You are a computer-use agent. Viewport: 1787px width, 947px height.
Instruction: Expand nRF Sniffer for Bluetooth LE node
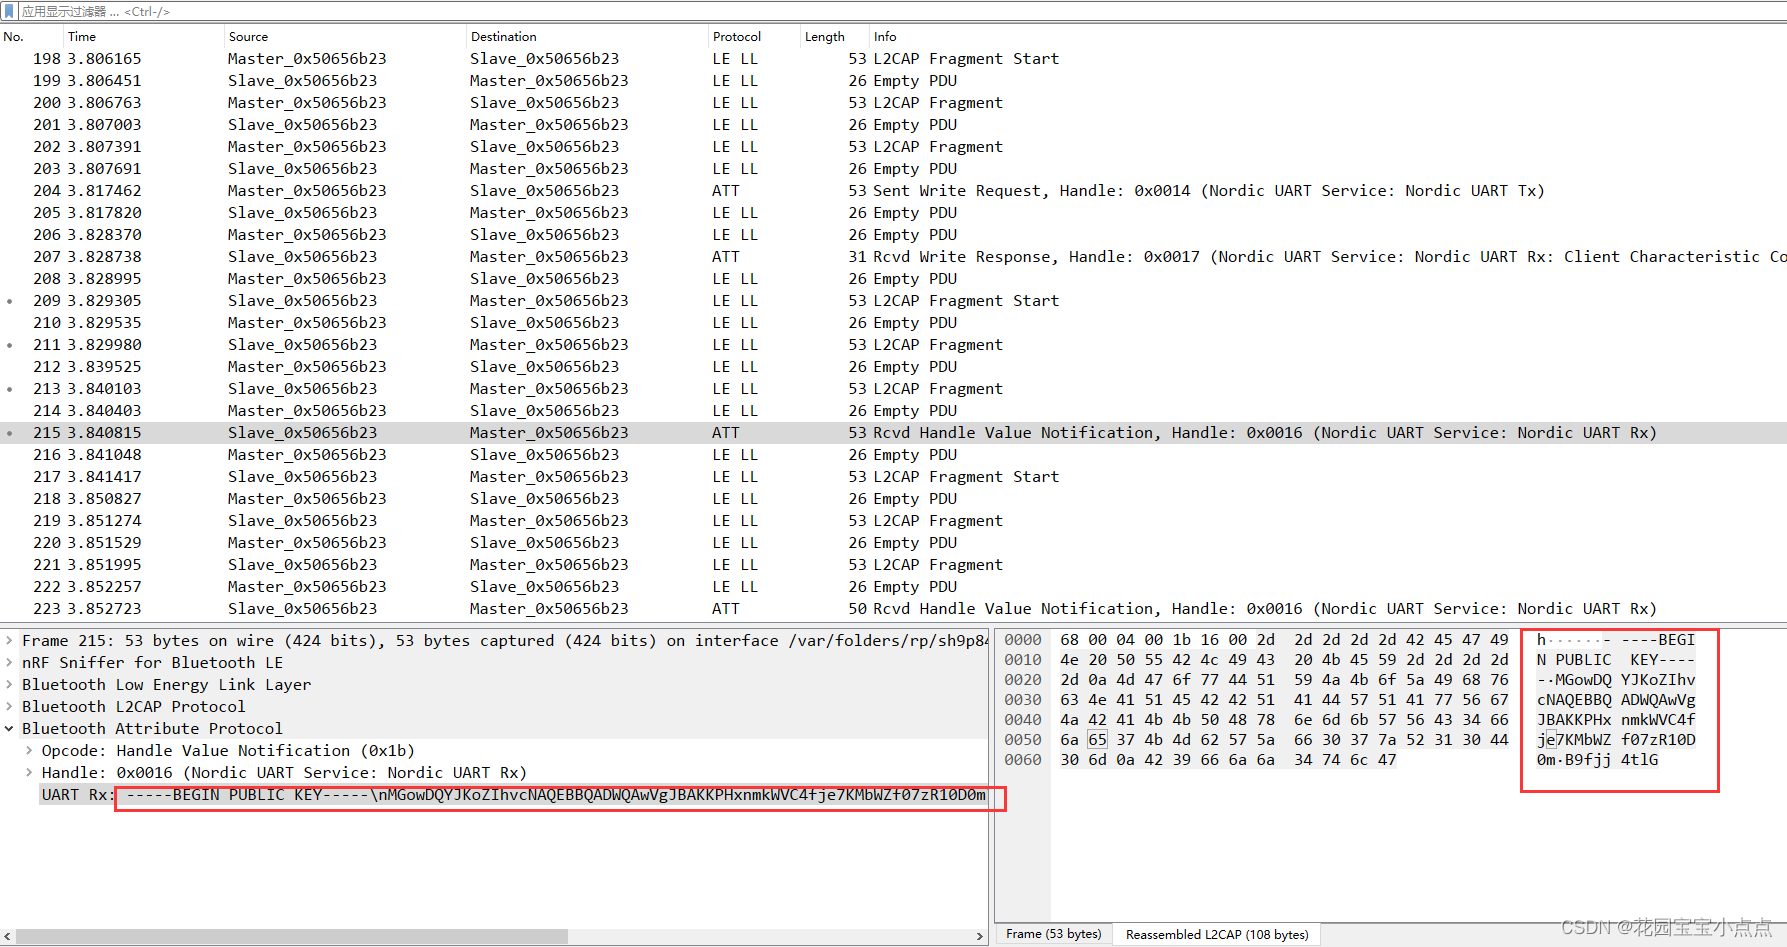pos(9,663)
